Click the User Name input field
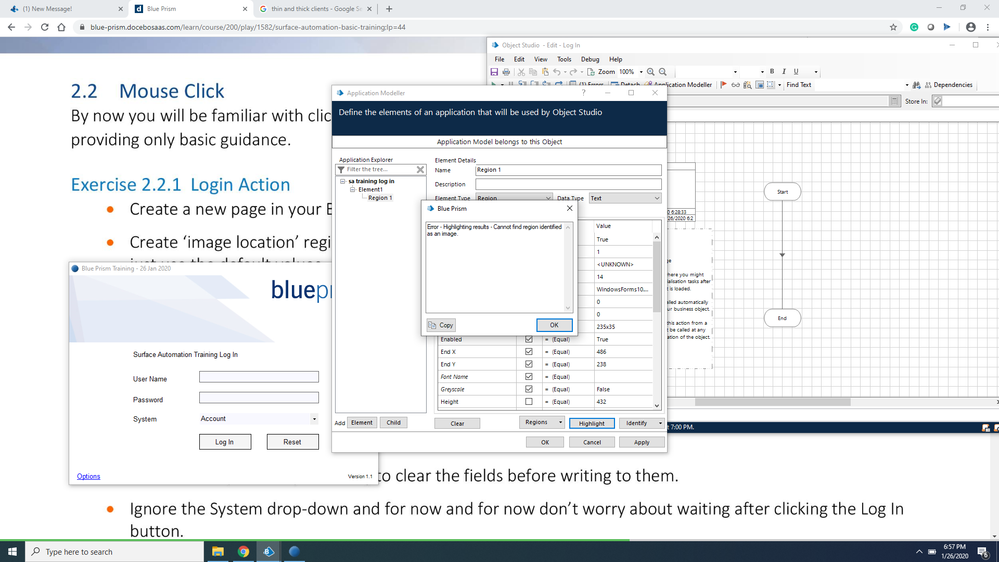 tap(259, 377)
